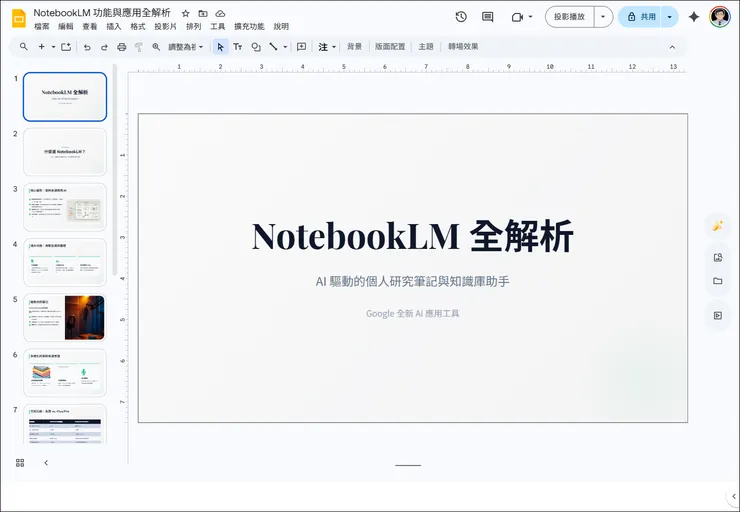
Task: Open the 說明 help menu
Action: tap(281, 27)
